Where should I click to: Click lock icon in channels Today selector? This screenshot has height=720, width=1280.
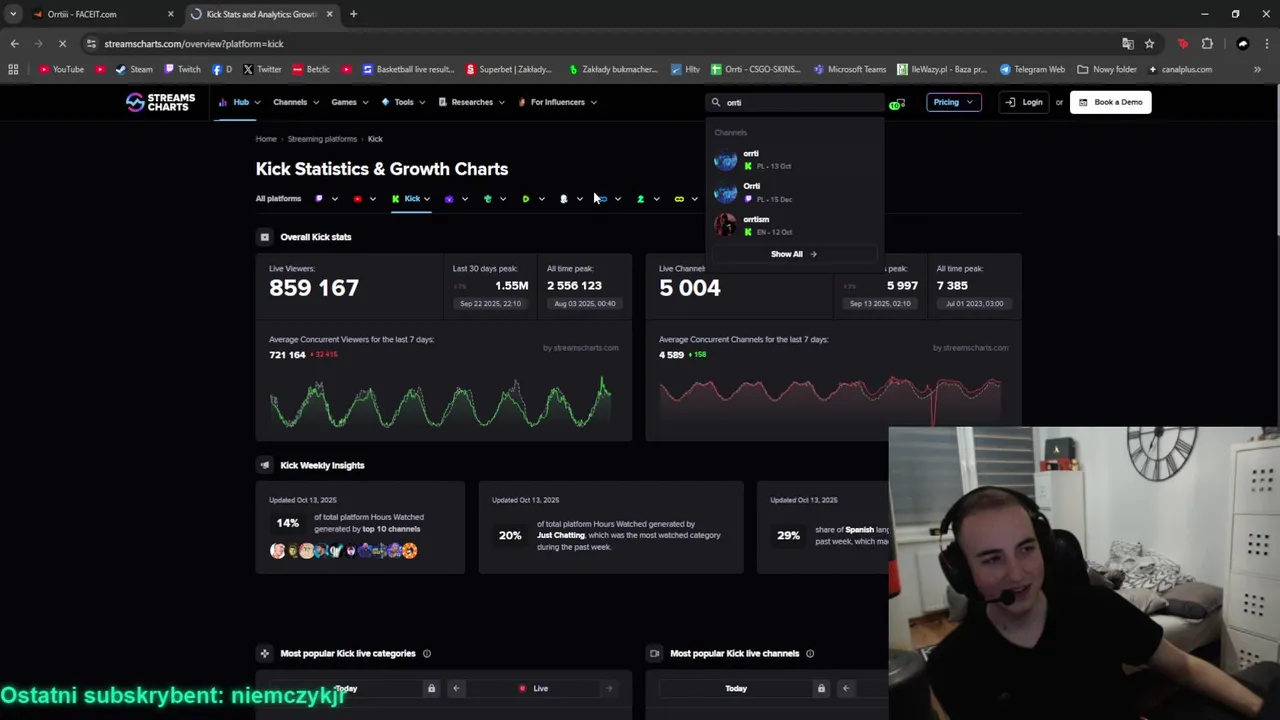821,688
